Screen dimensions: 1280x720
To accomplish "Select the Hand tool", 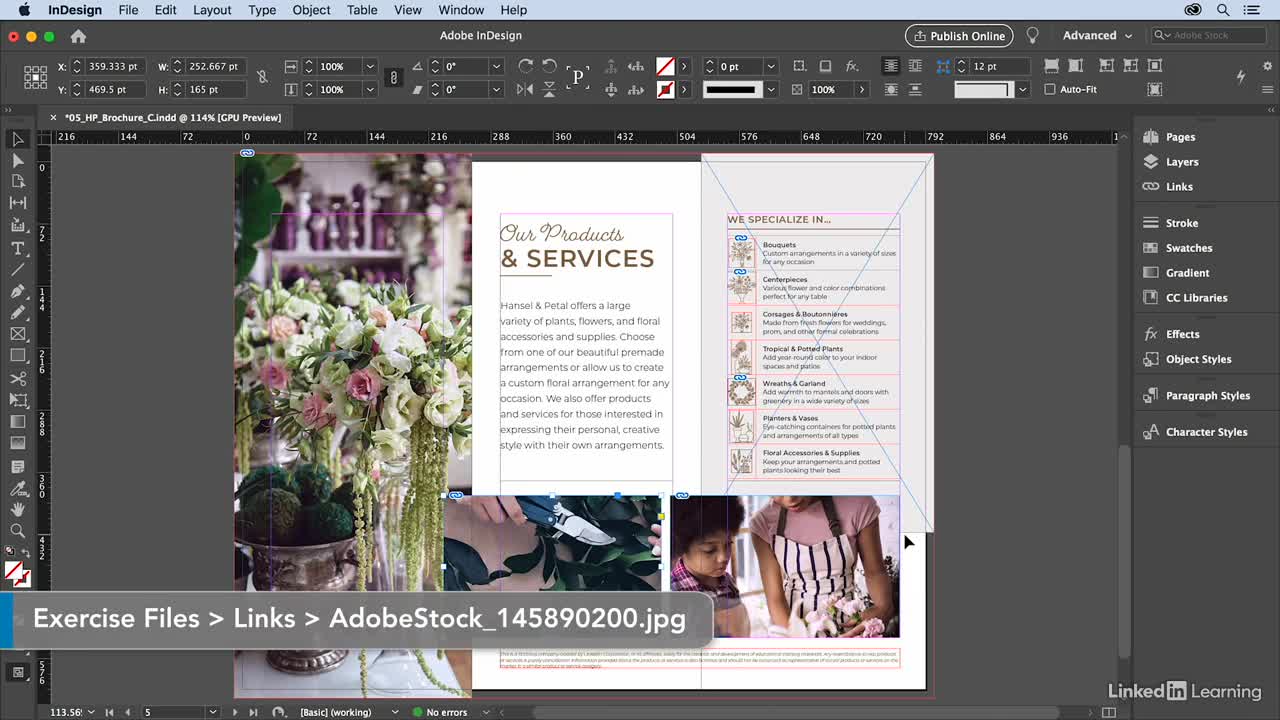I will click(18, 509).
